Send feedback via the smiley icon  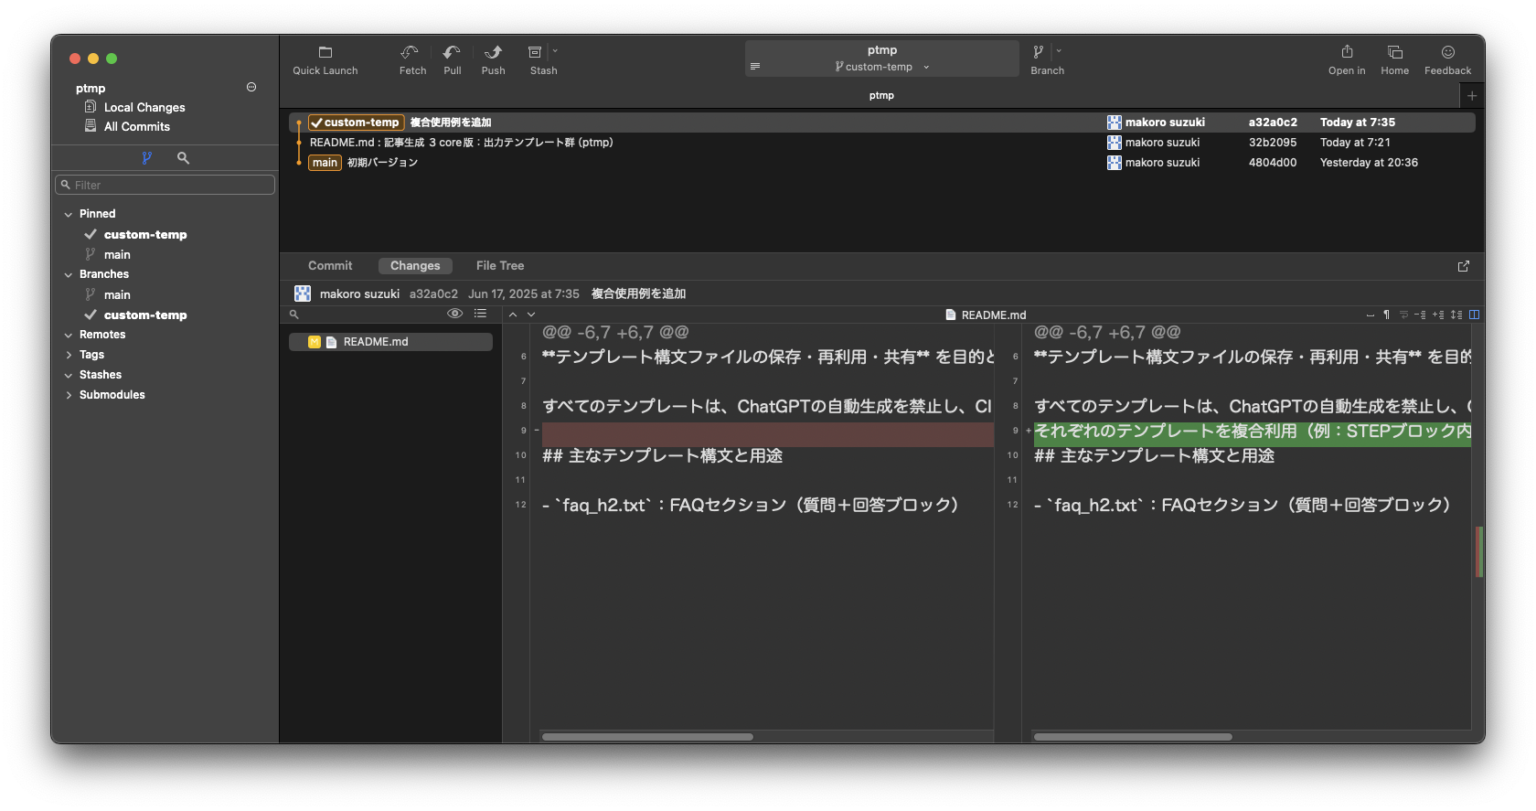tap(1448, 52)
